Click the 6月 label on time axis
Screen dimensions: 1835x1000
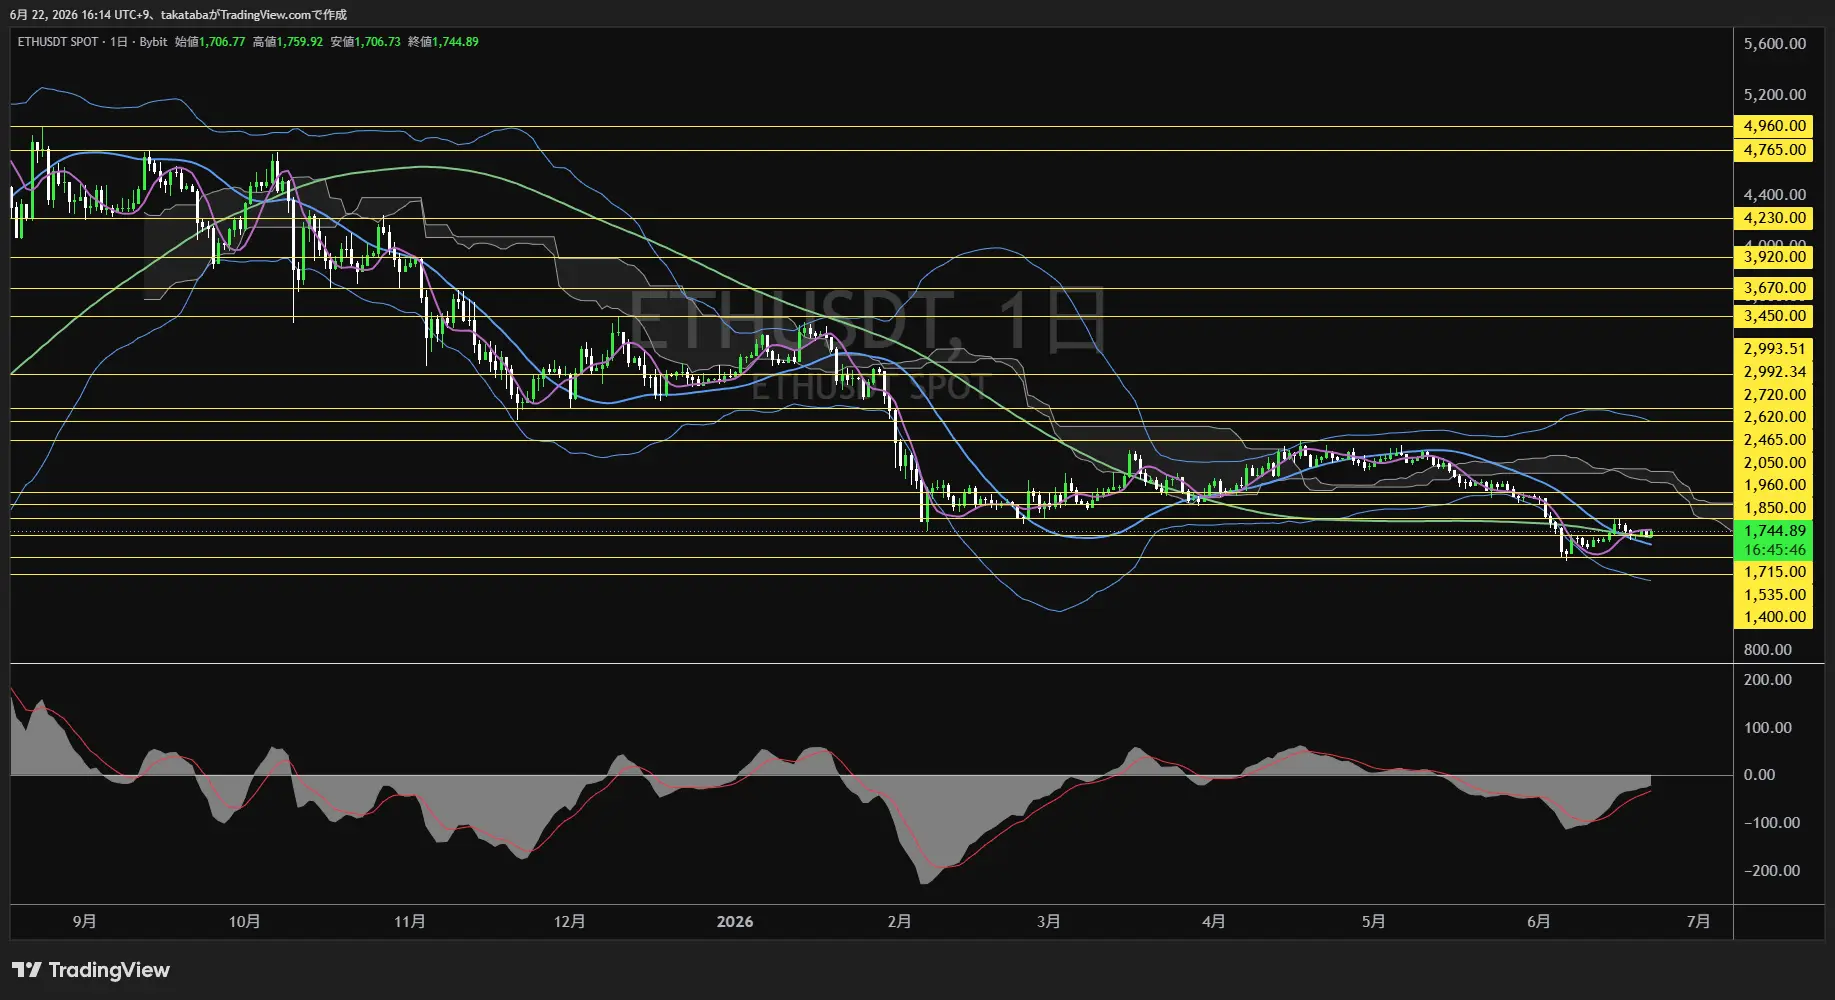point(1539,921)
